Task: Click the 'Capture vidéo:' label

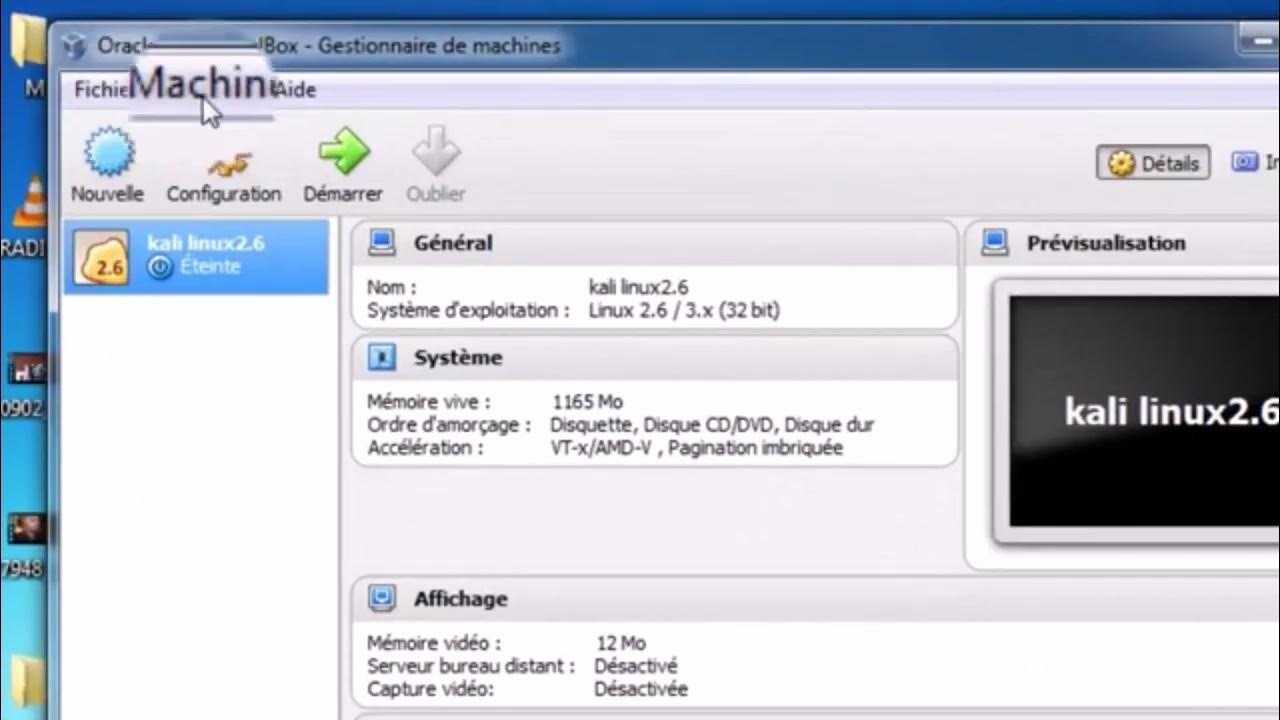Action: (x=430, y=689)
